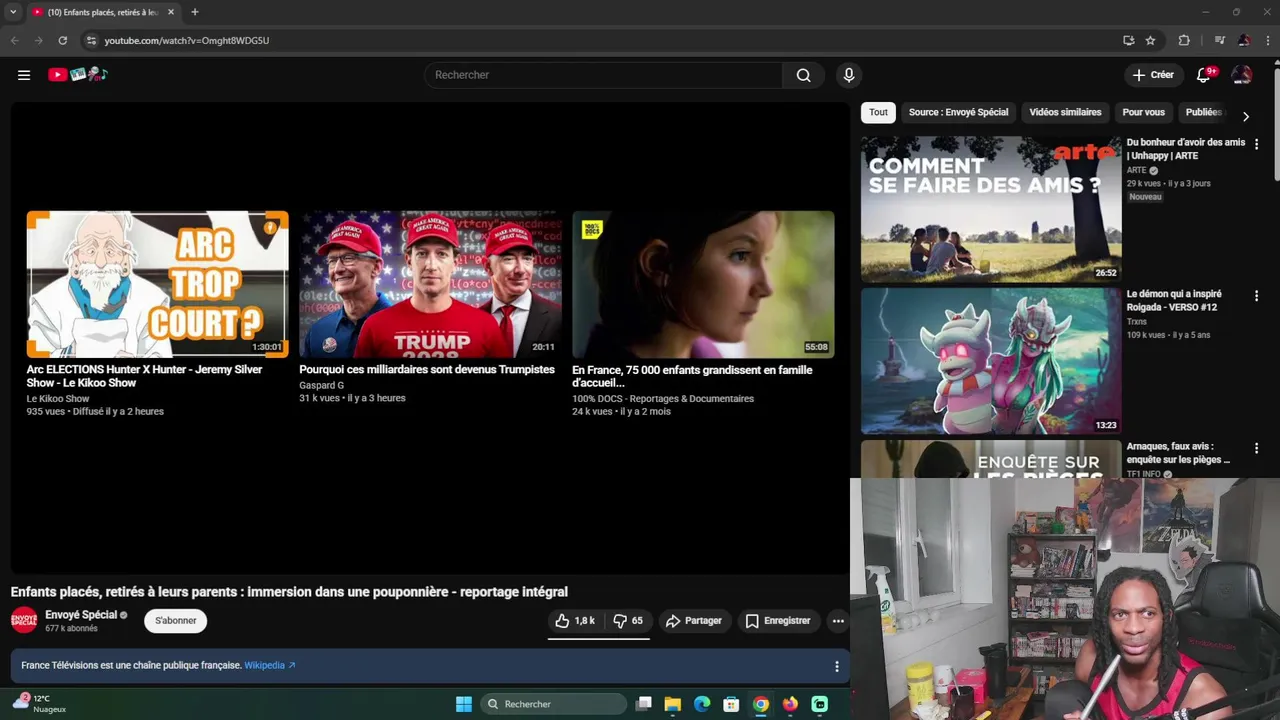Go to YouTube home via the logo
The height and width of the screenshot is (720, 1280).
tap(78, 74)
